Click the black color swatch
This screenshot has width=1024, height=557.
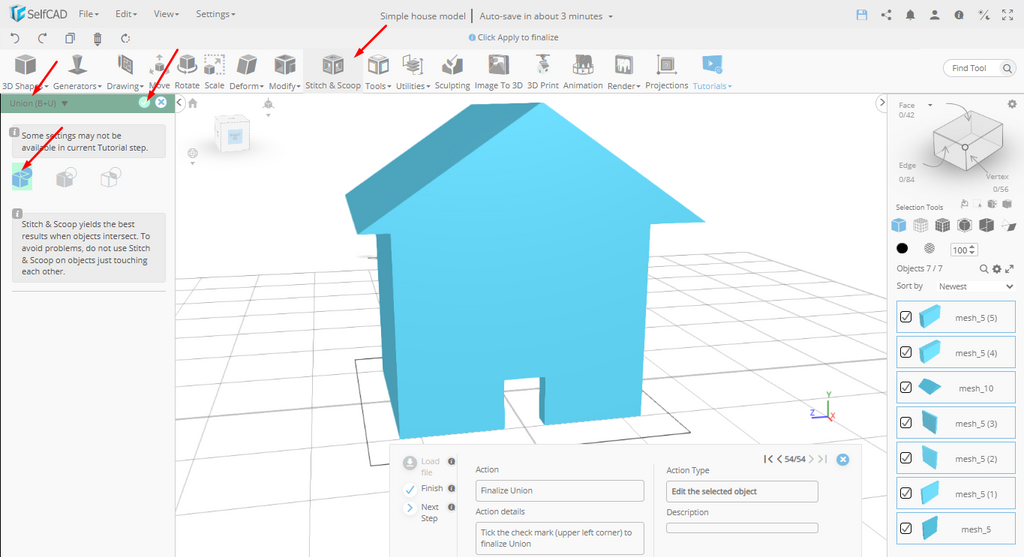click(902, 249)
